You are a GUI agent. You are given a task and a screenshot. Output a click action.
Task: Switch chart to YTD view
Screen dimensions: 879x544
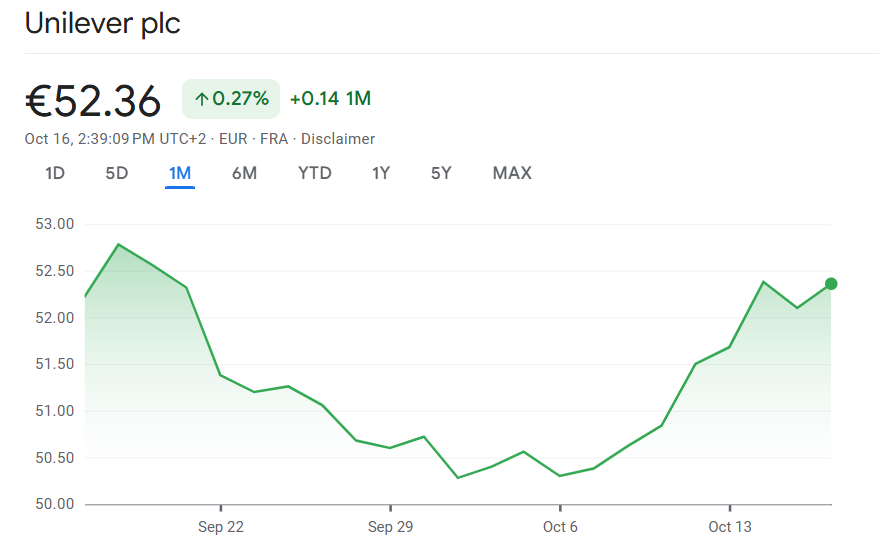pyautogui.click(x=315, y=173)
